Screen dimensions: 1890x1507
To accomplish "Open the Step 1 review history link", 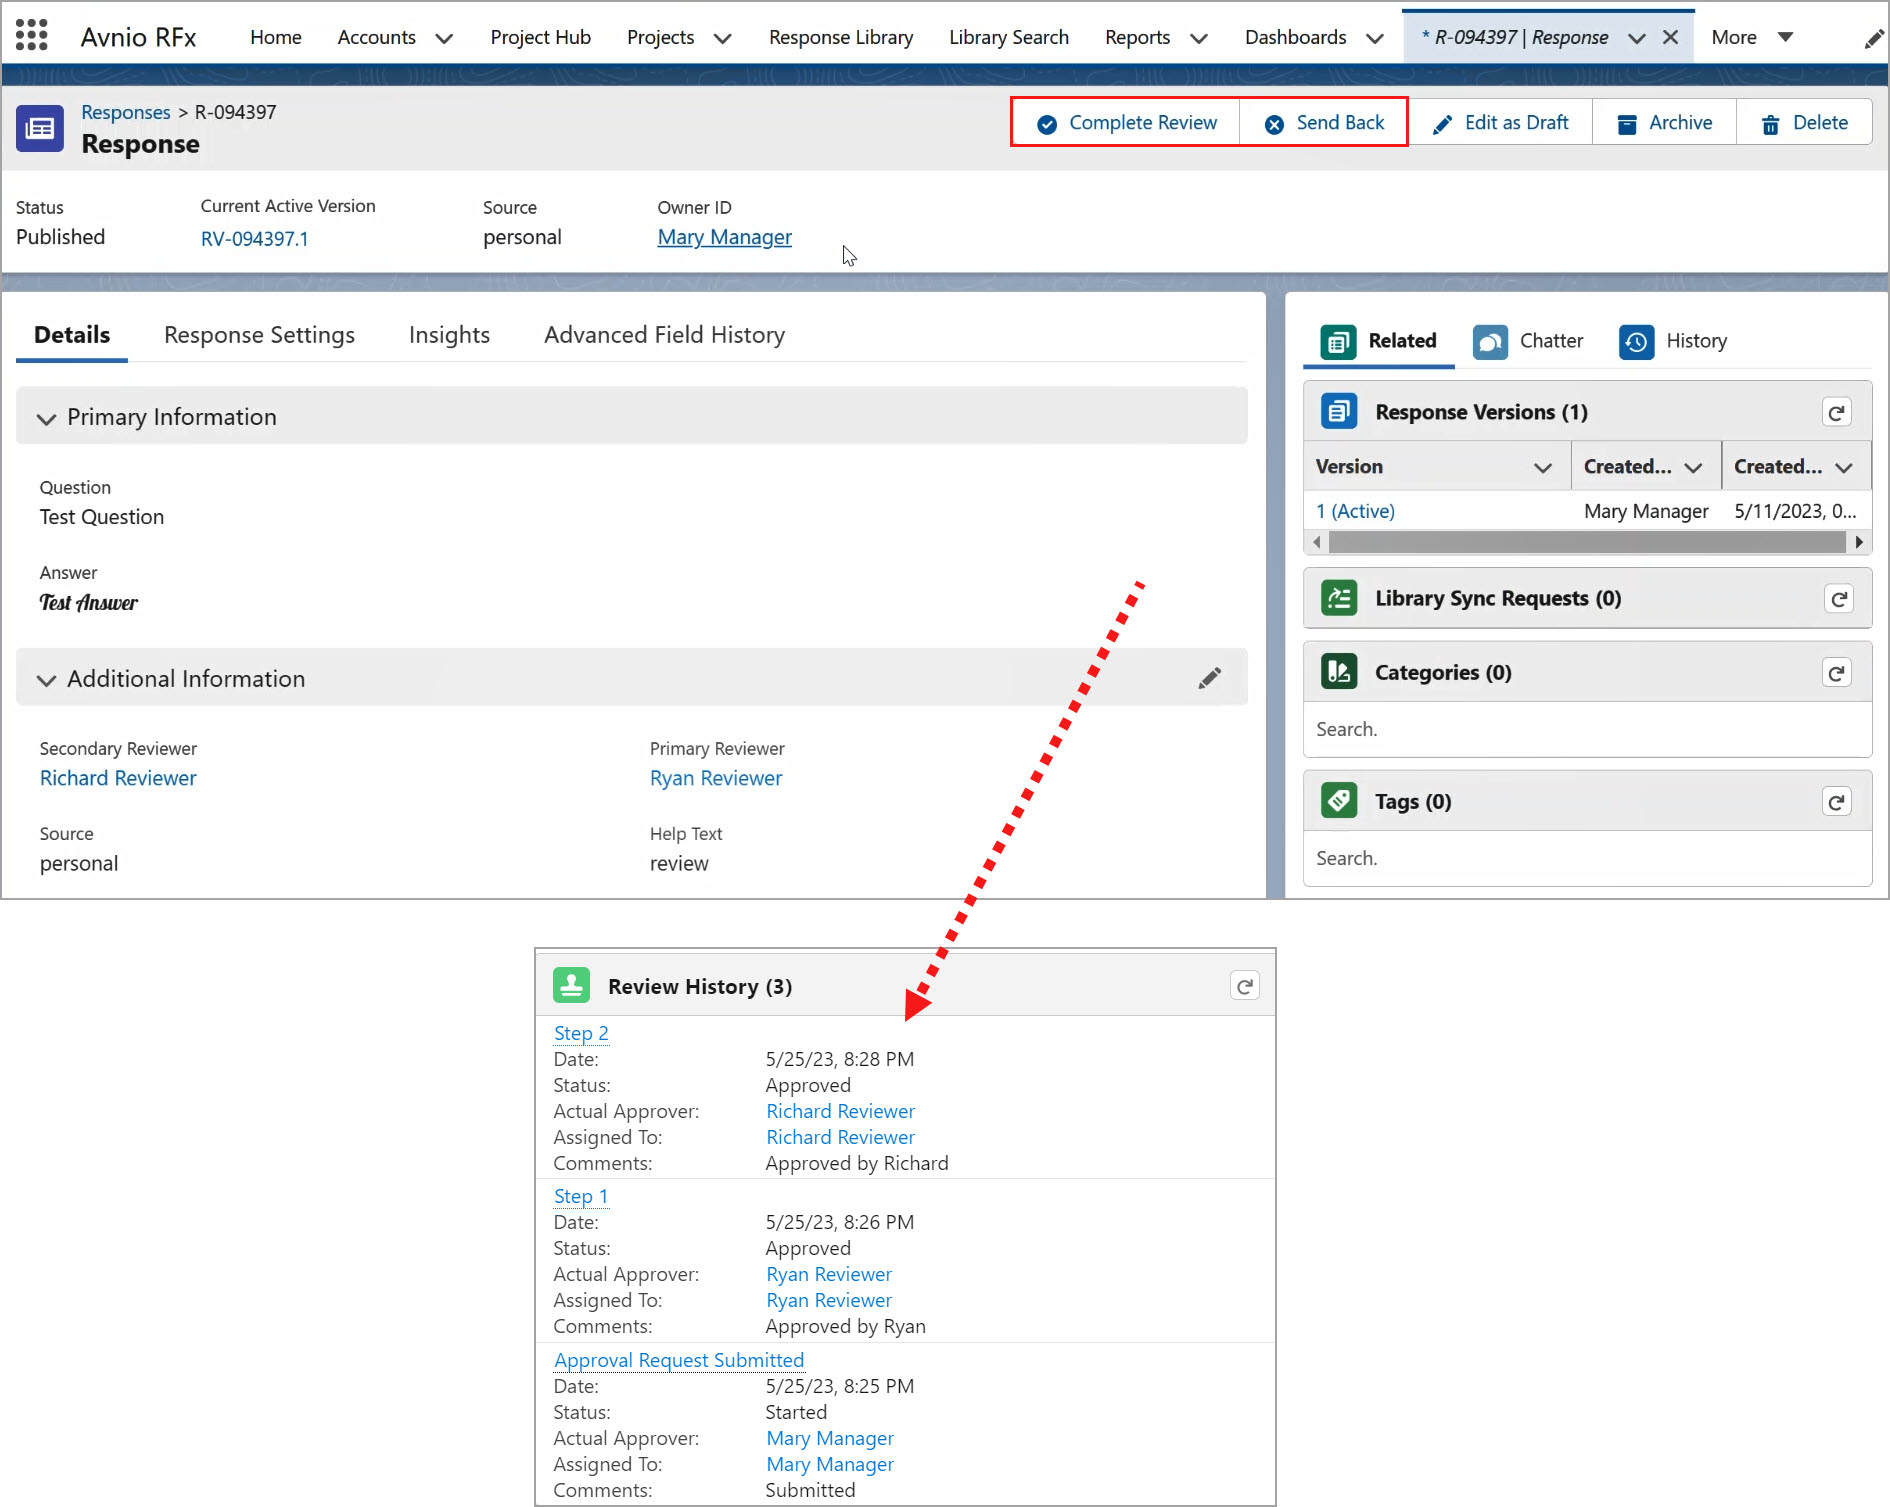I will click(x=581, y=1196).
